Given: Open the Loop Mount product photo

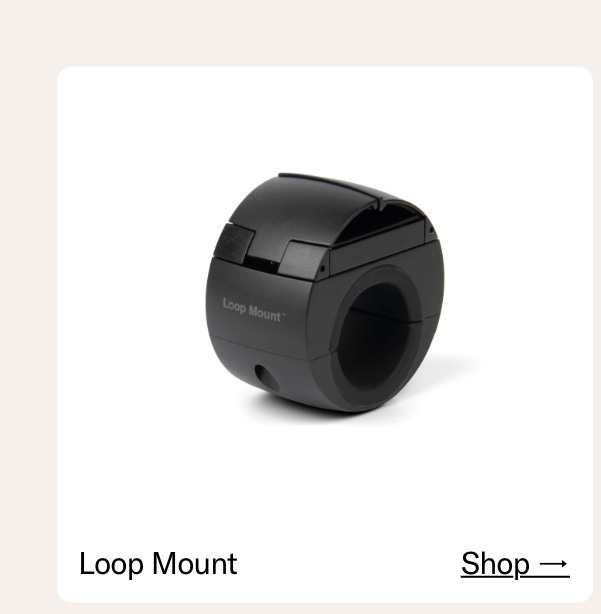Looking at the screenshot, I should click(x=325, y=293).
